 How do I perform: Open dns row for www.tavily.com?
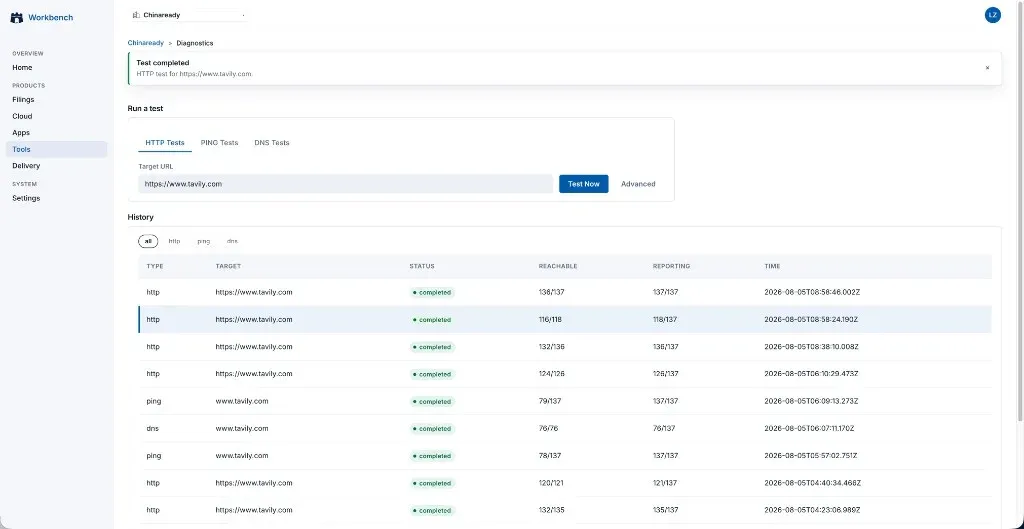click(x=565, y=428)
